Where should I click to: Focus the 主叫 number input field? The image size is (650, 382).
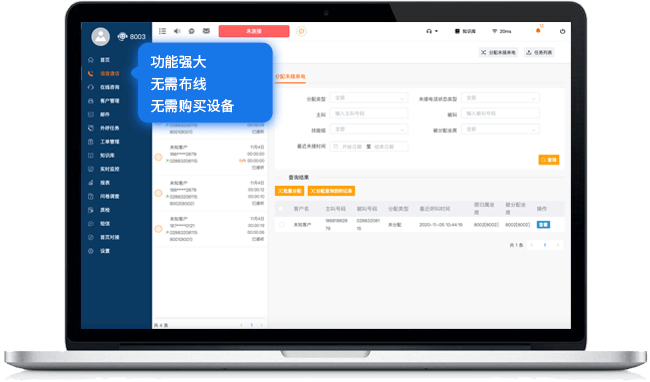pyautogui.click(x=369, y=114)
